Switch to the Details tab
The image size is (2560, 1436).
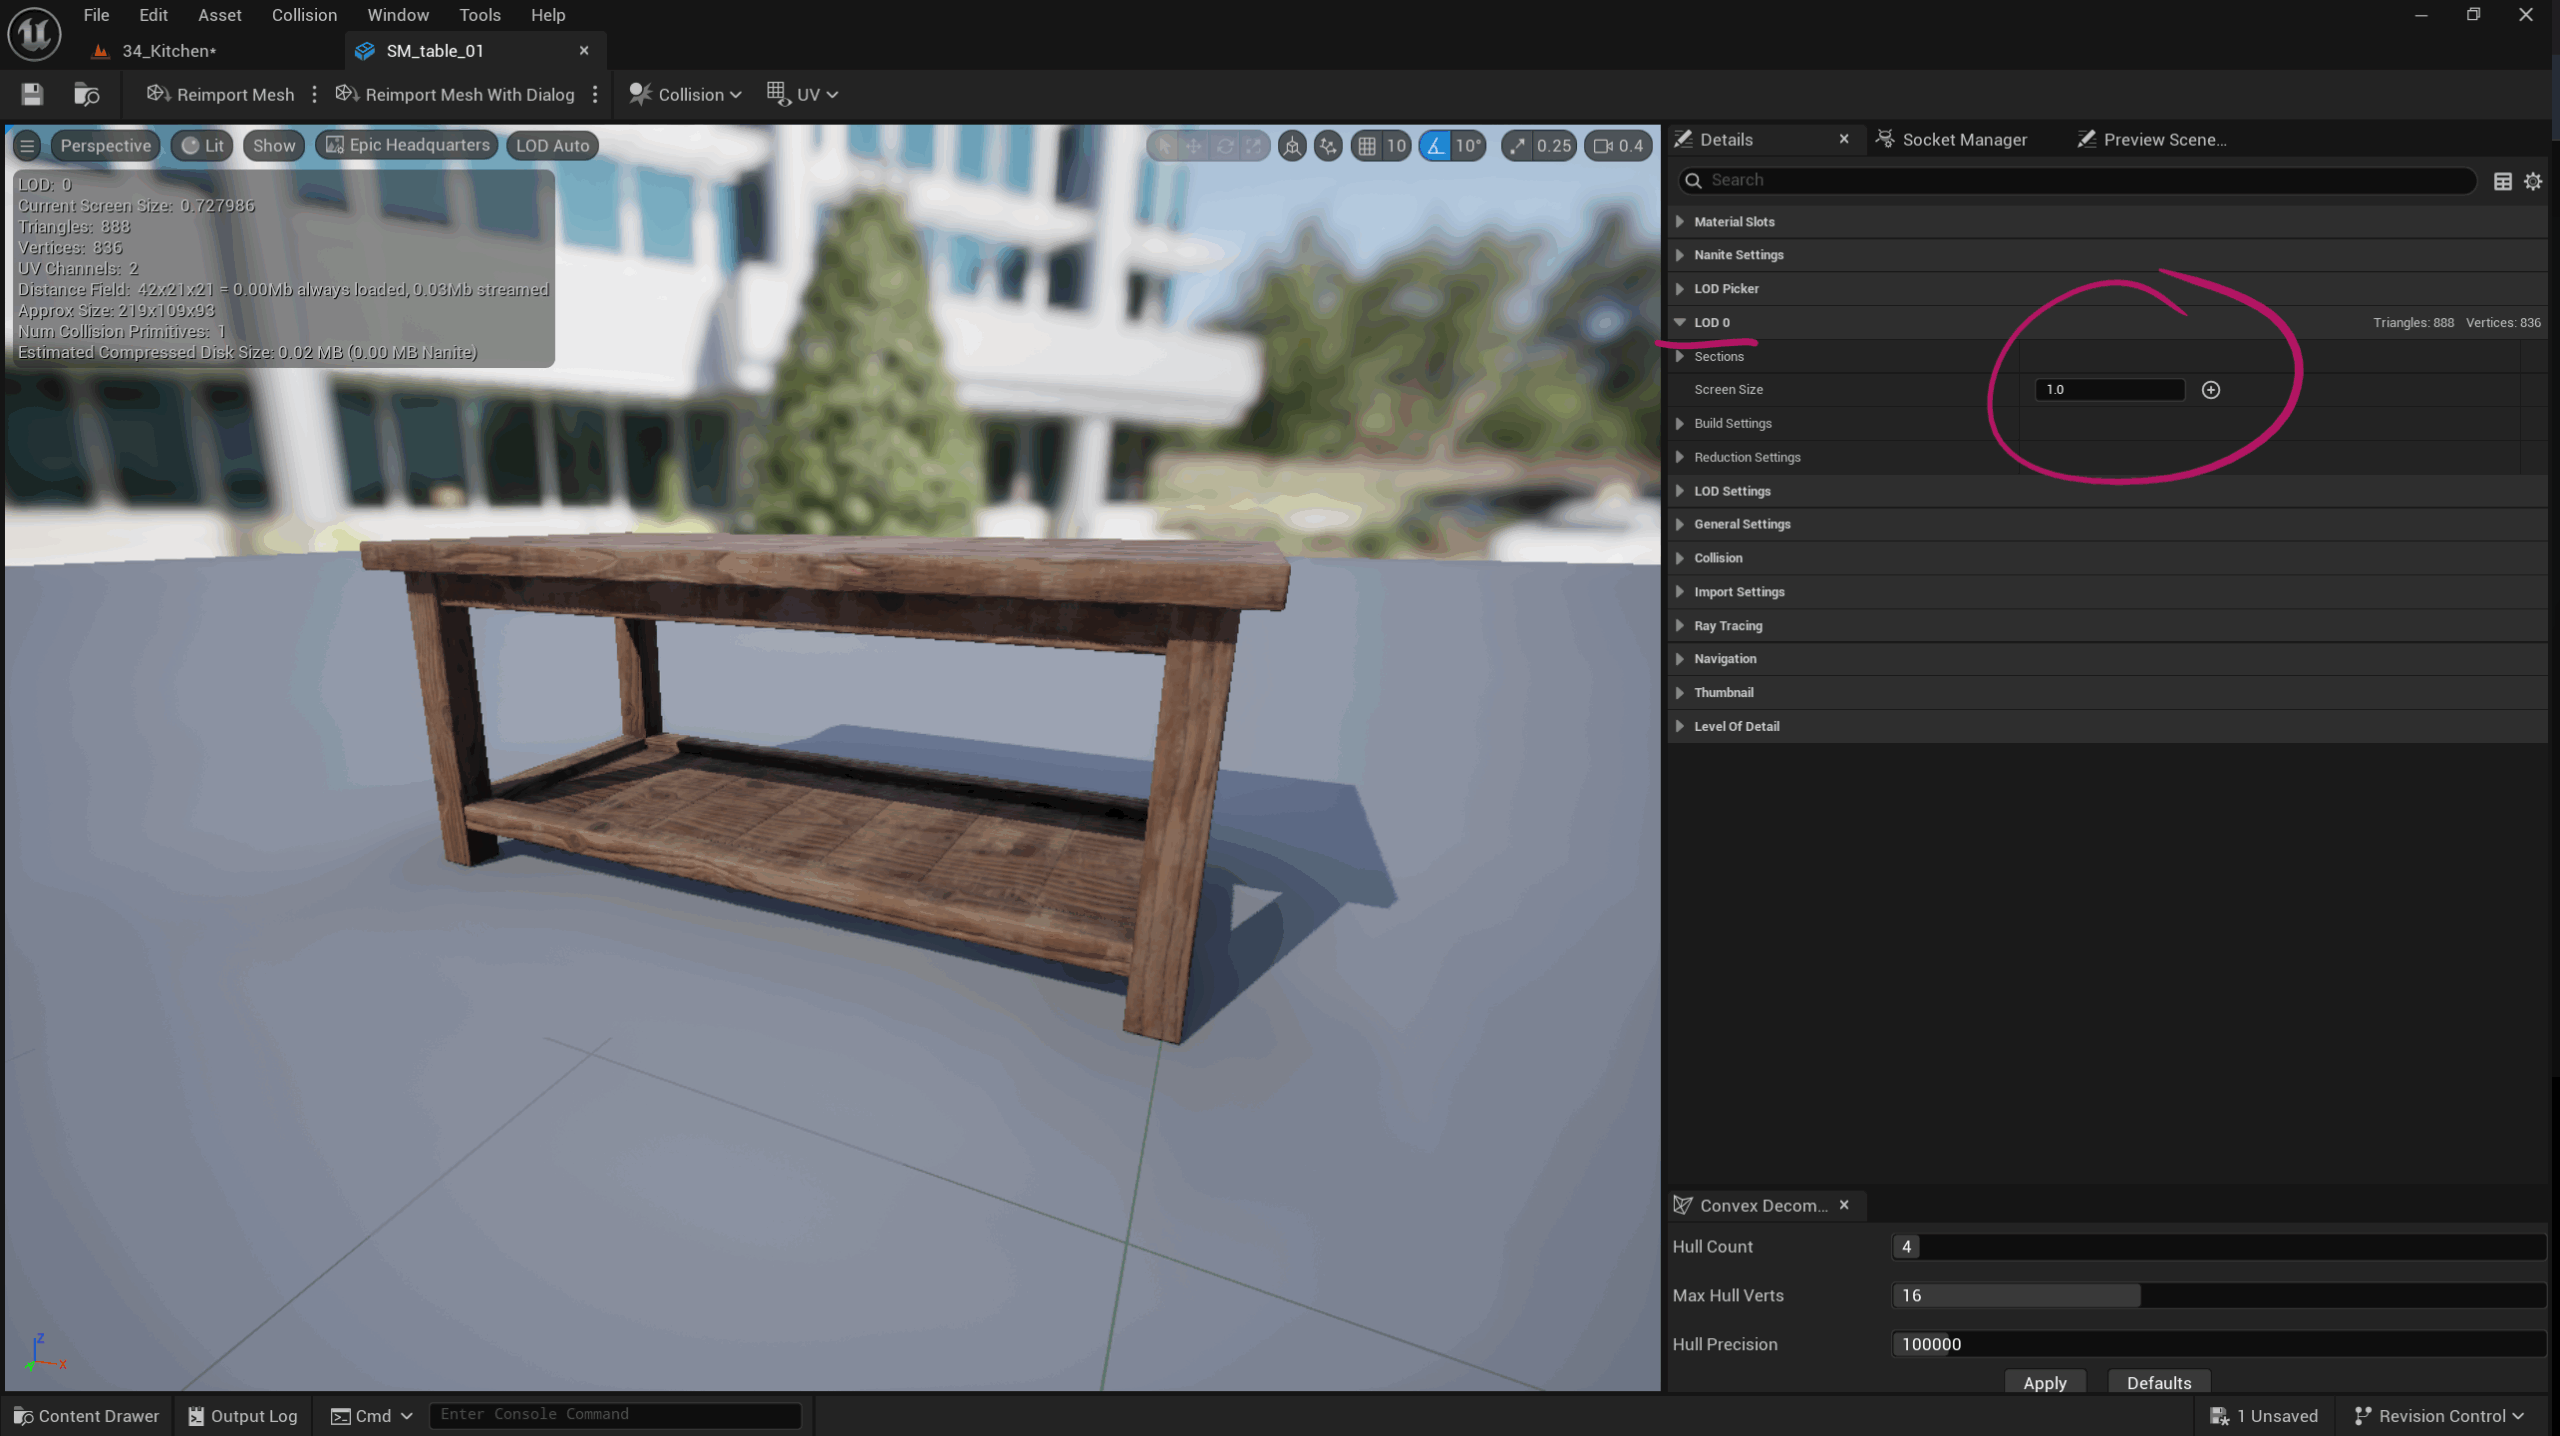coord(1726,140)
